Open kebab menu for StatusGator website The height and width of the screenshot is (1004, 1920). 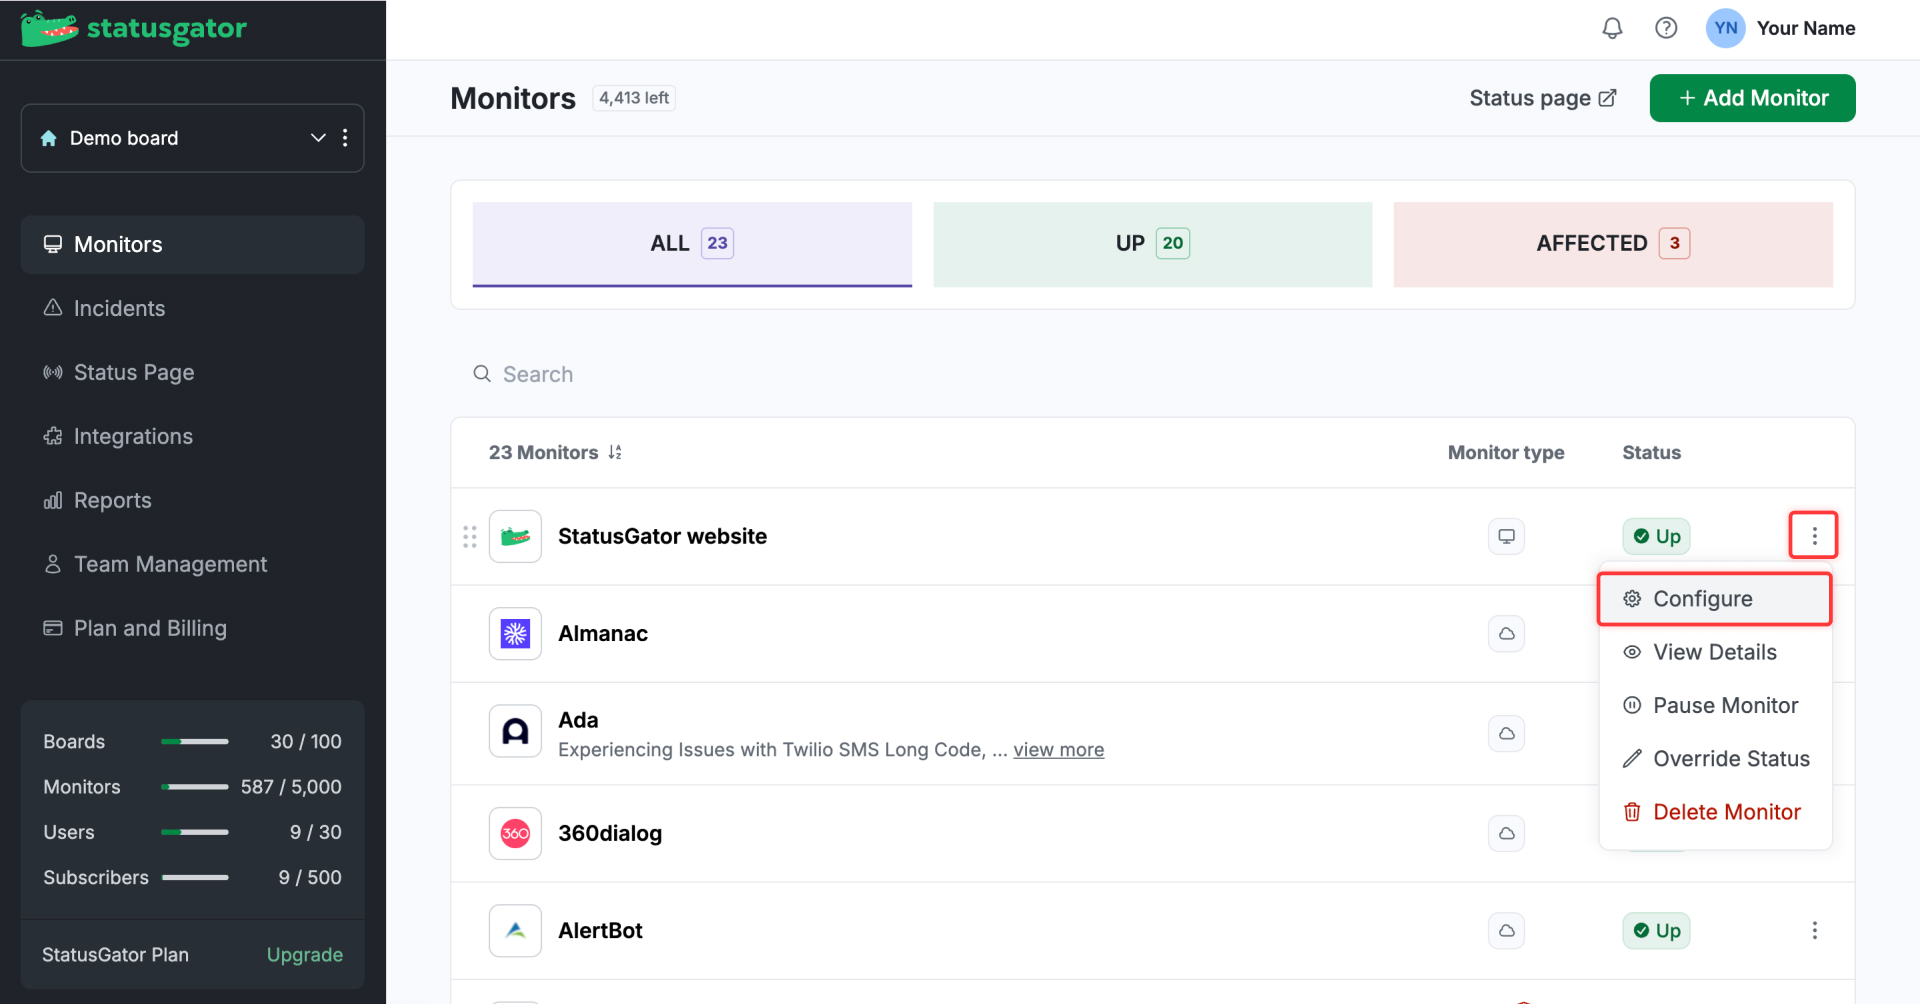pyautogui.click(x=1814, y=537)
